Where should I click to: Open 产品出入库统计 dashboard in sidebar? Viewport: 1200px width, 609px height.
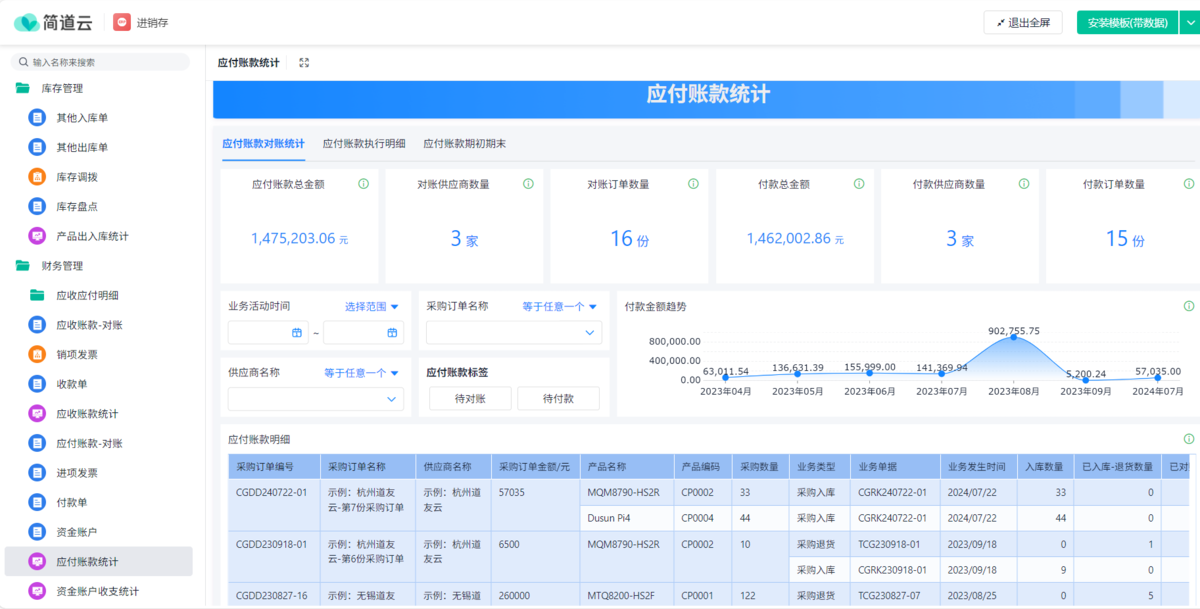[x=92, y=236]
